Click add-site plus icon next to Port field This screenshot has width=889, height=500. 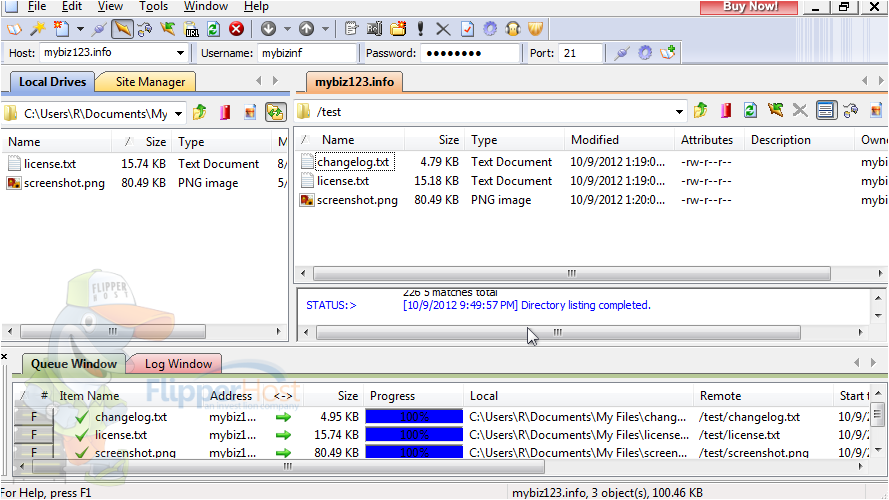tap(668, 53)
